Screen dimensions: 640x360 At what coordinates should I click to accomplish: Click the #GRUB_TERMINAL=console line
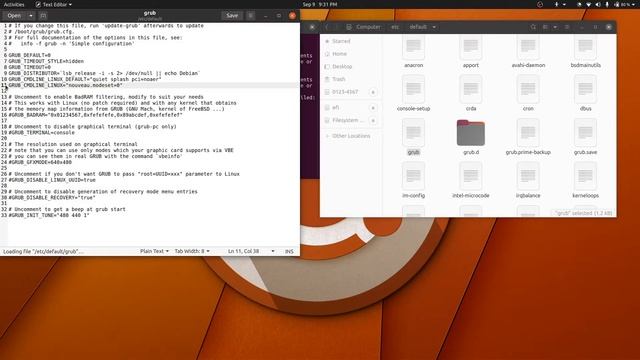tap(42, 133)
